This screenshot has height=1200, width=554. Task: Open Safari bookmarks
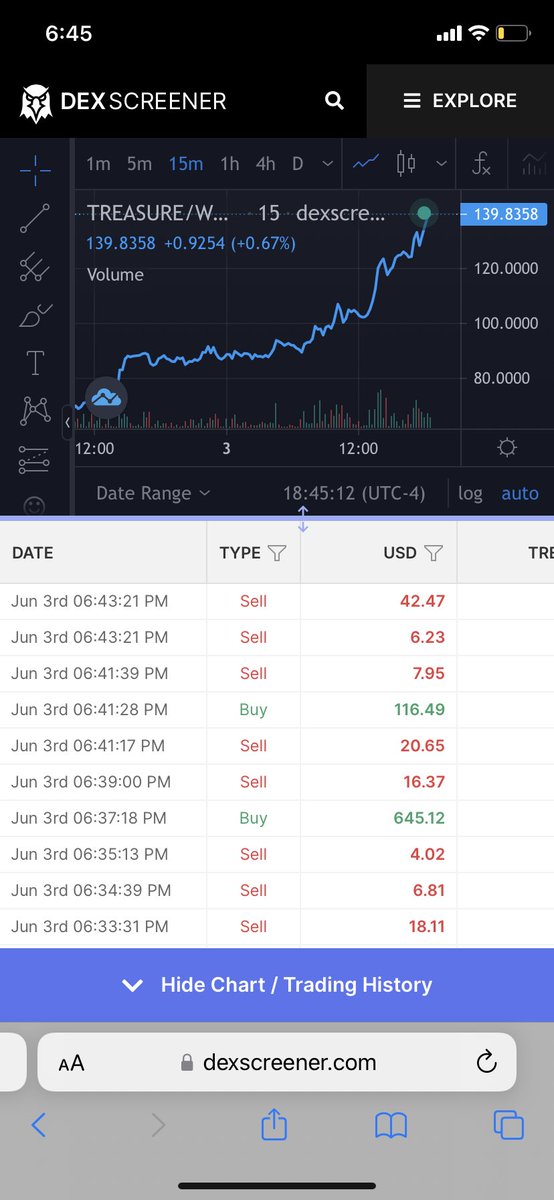(x=391, y=1126)
